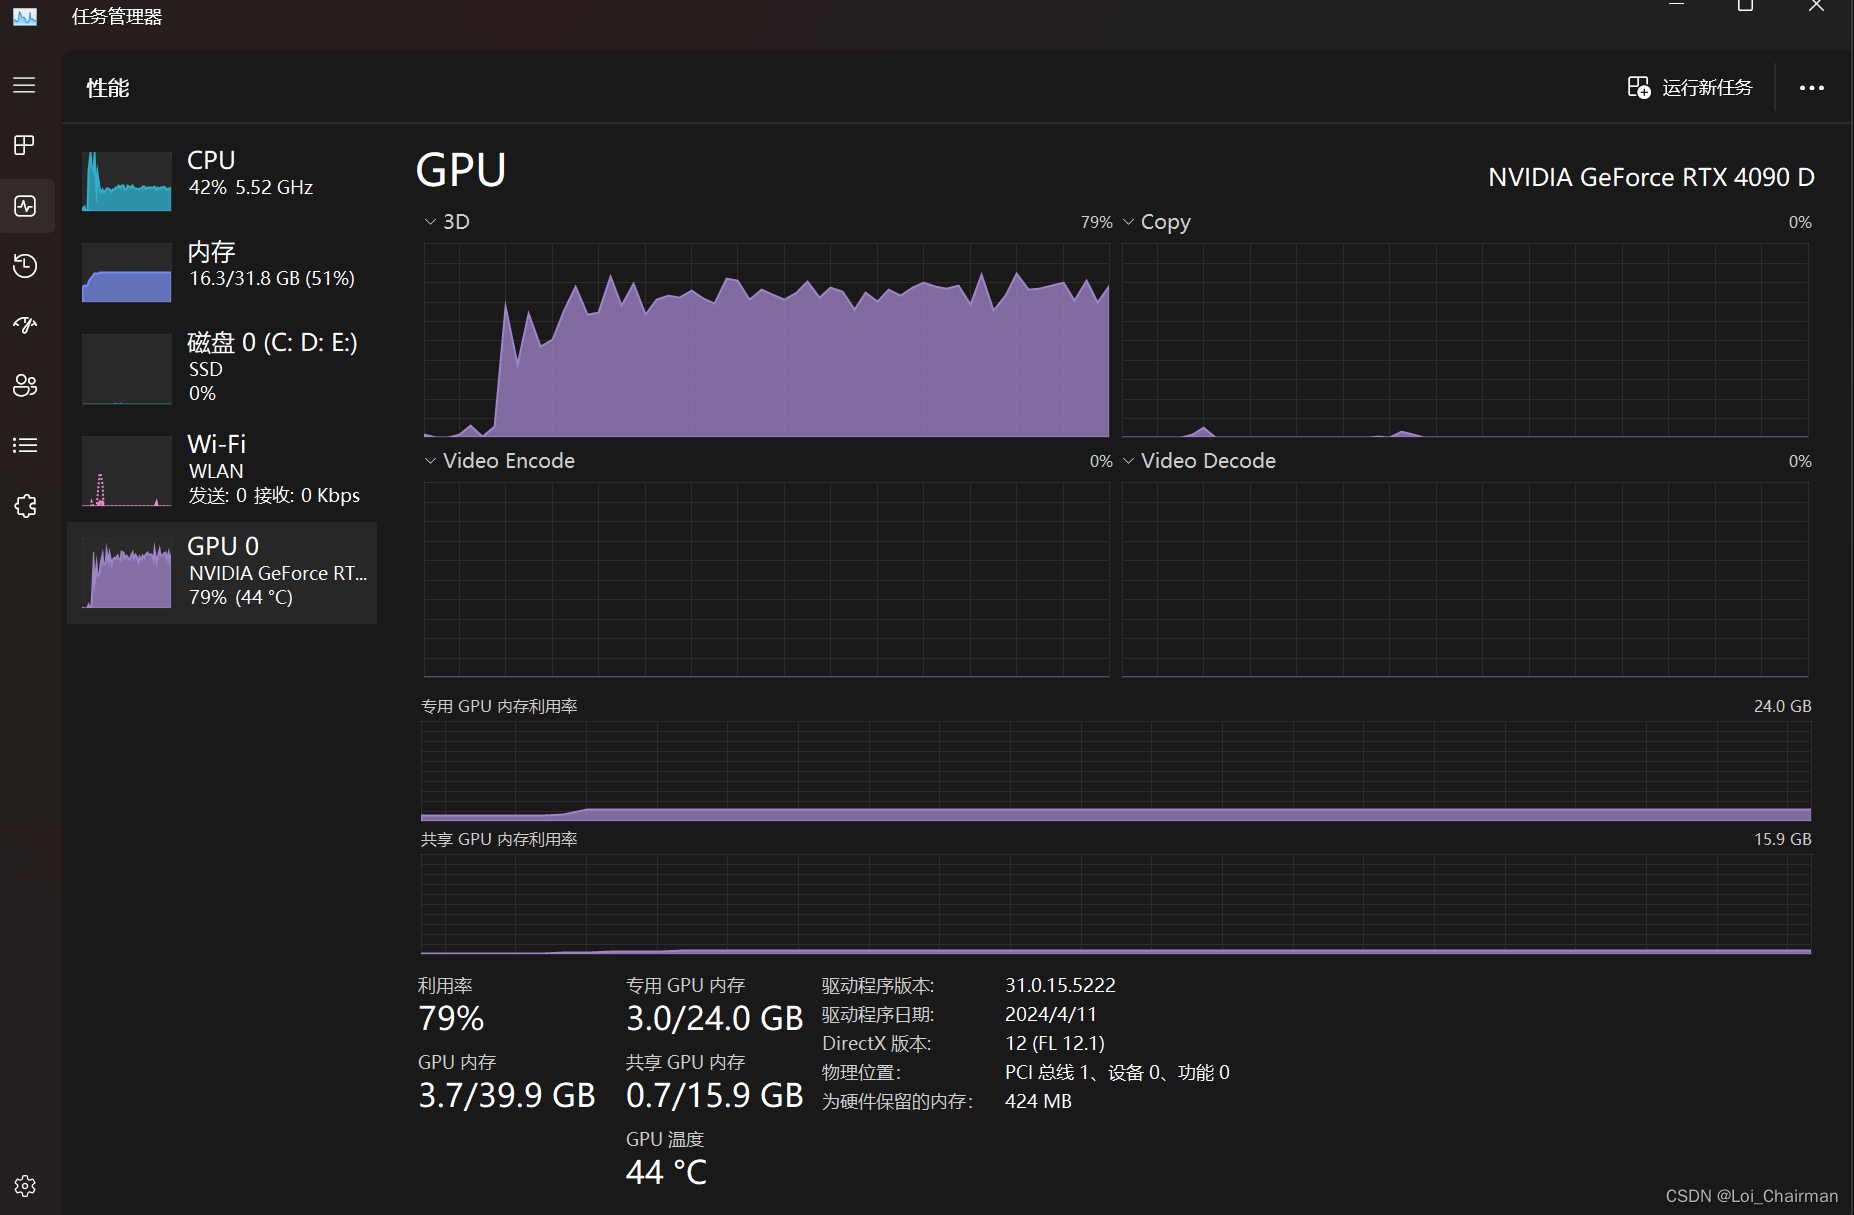The image size is (1854, 1215).
Task: Click the disk 0 mini graph thumbnail
Action: 127,369
